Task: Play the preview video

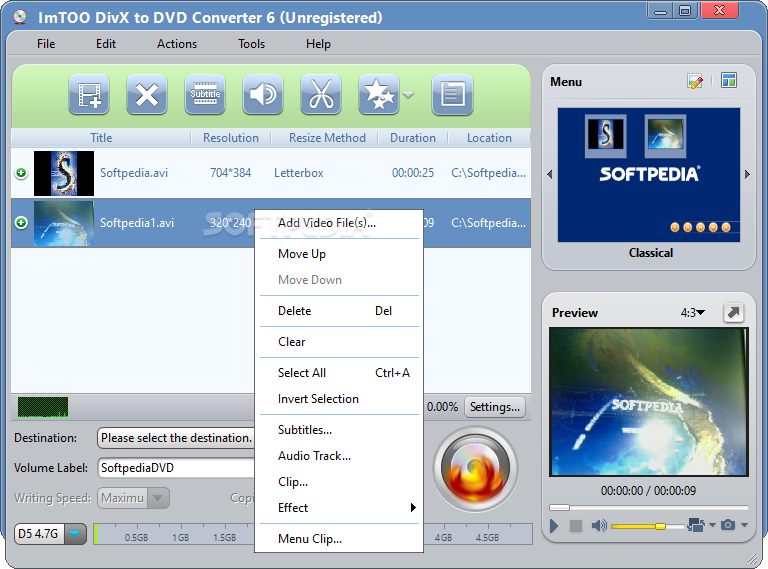Action: (x=554, y=526)
